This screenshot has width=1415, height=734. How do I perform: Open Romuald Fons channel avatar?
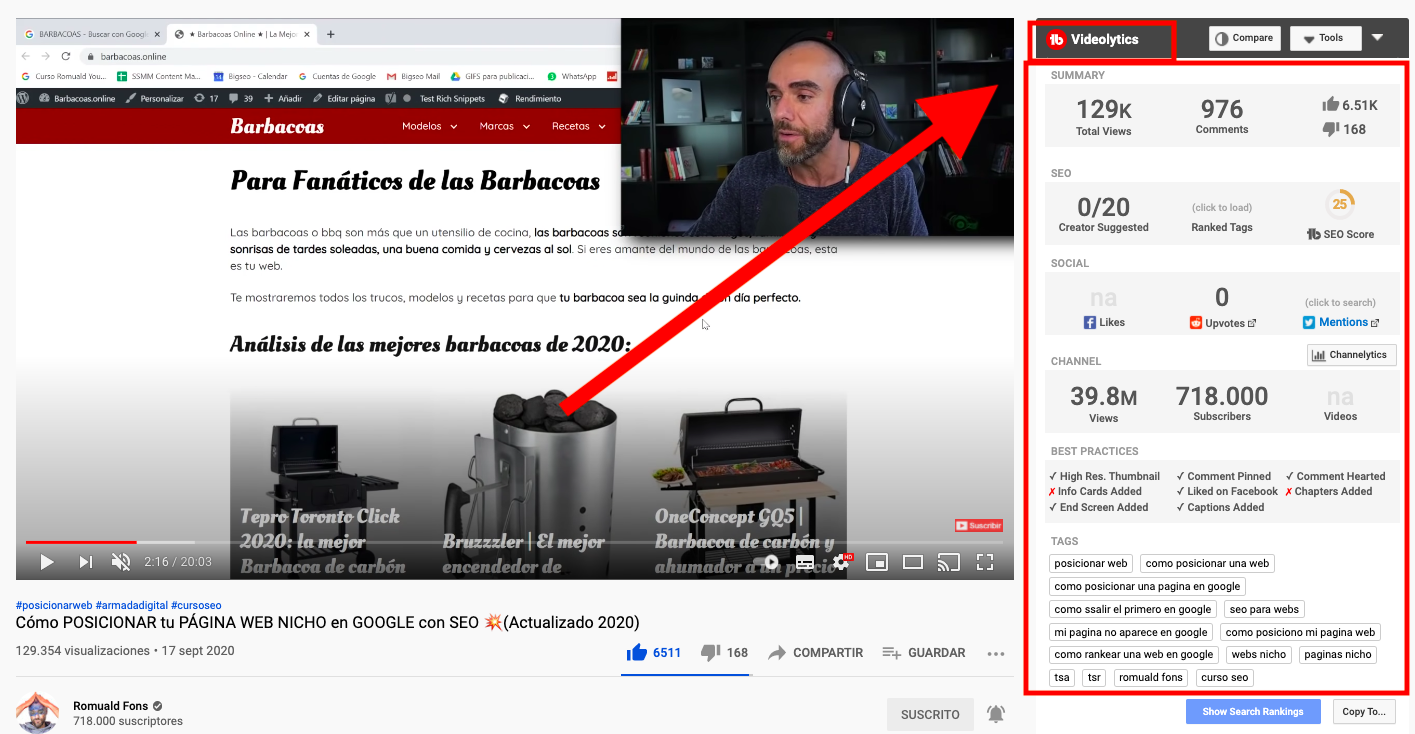coord(37,713)
